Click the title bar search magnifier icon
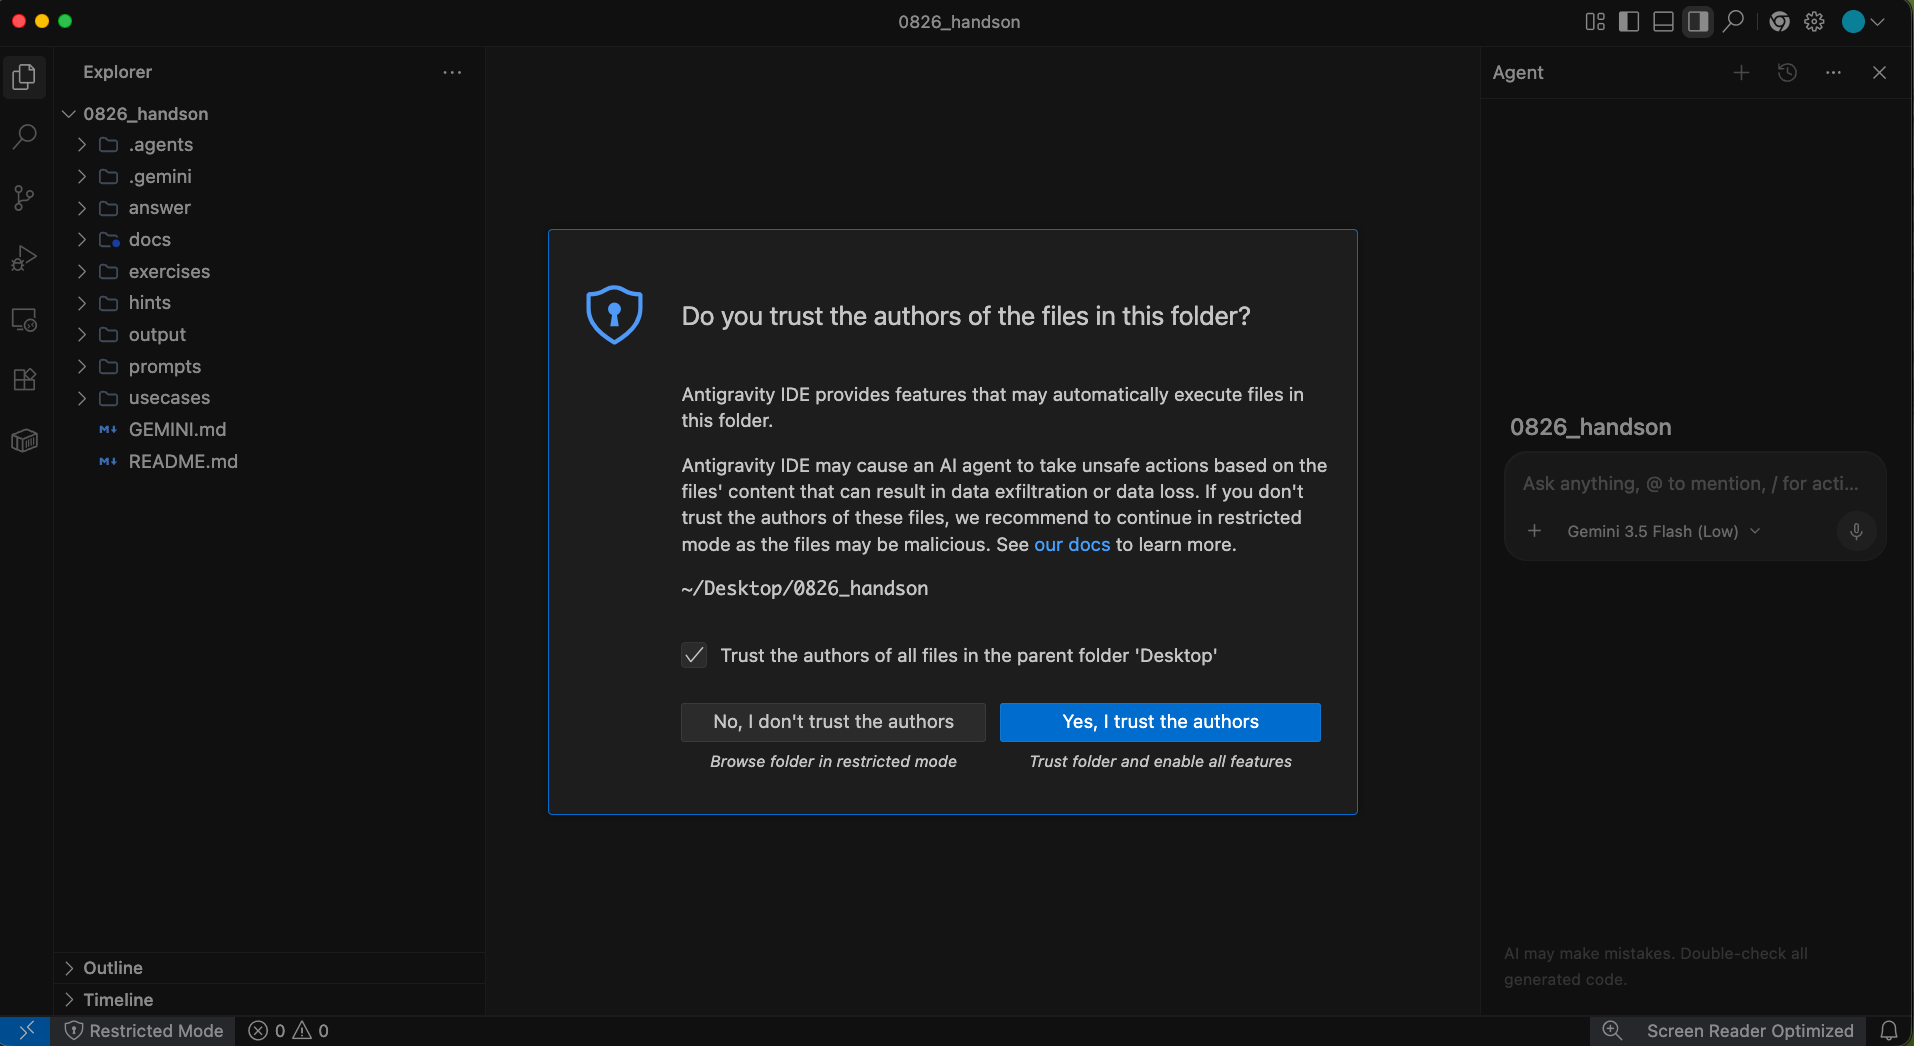 pos(1733,21)
